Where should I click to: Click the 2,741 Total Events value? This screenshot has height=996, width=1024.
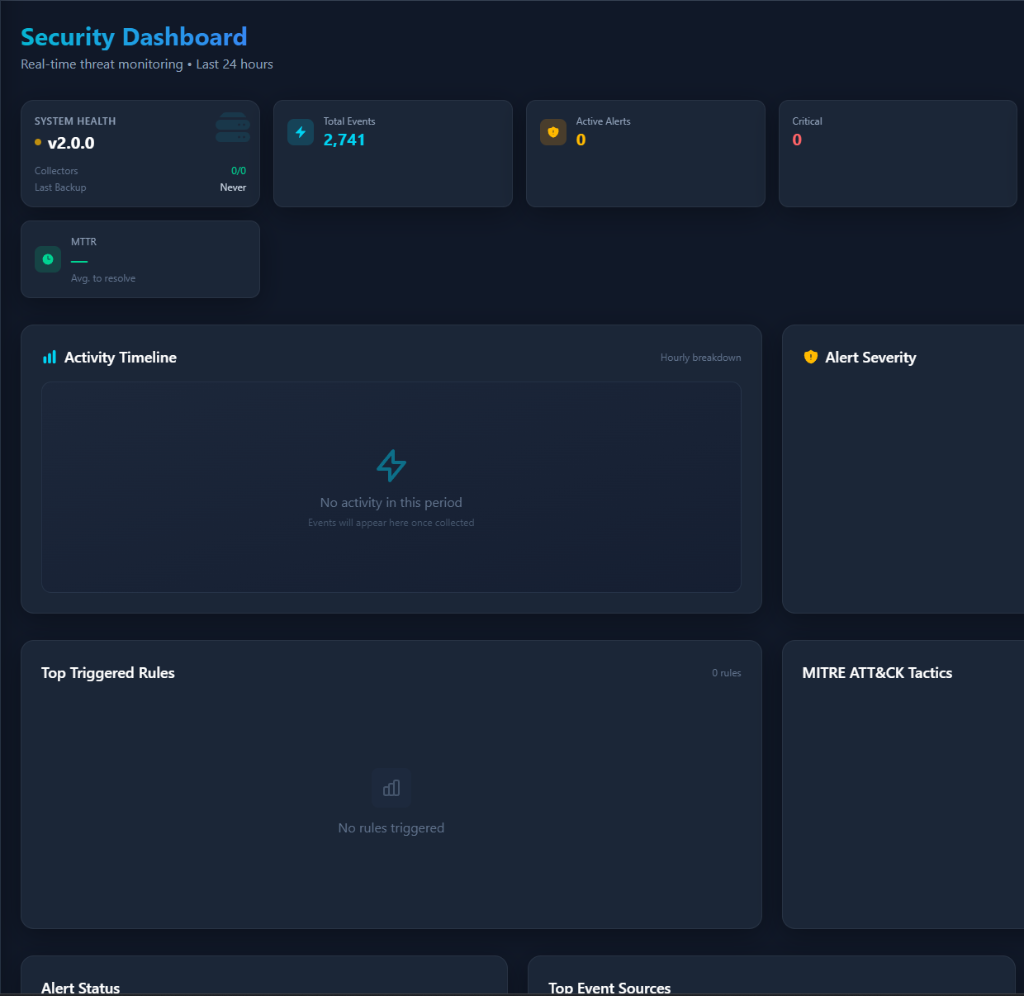(x=344, y=140)
